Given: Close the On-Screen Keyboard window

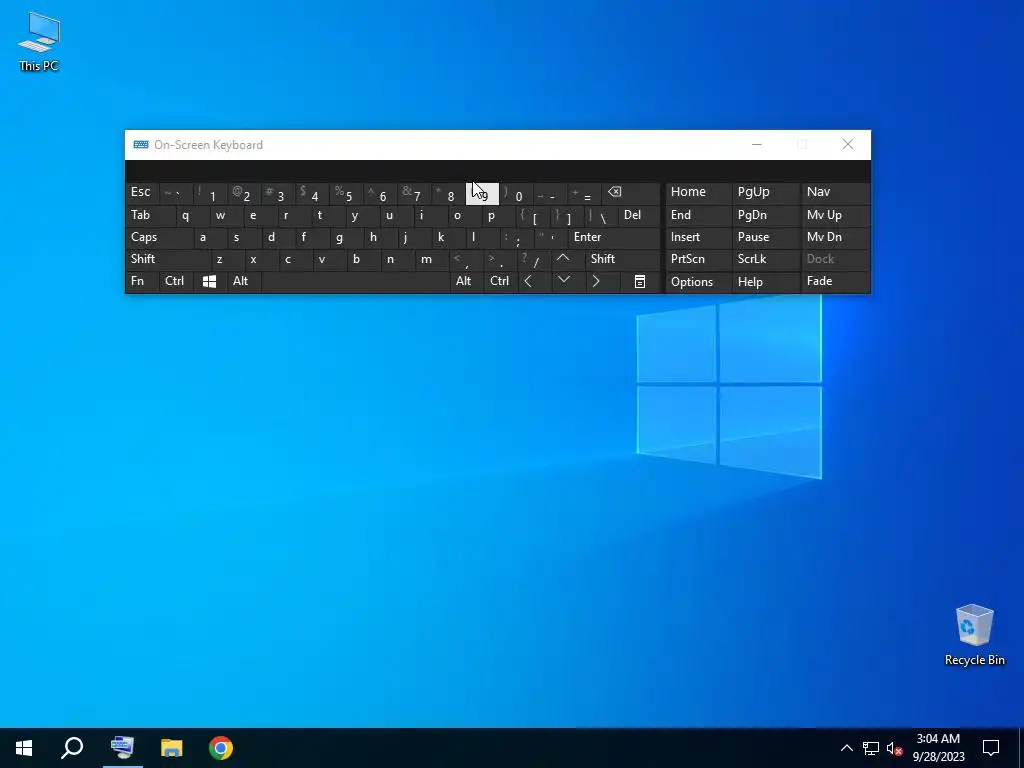Looking at the screenshot, I should click(x=848, y=144).
